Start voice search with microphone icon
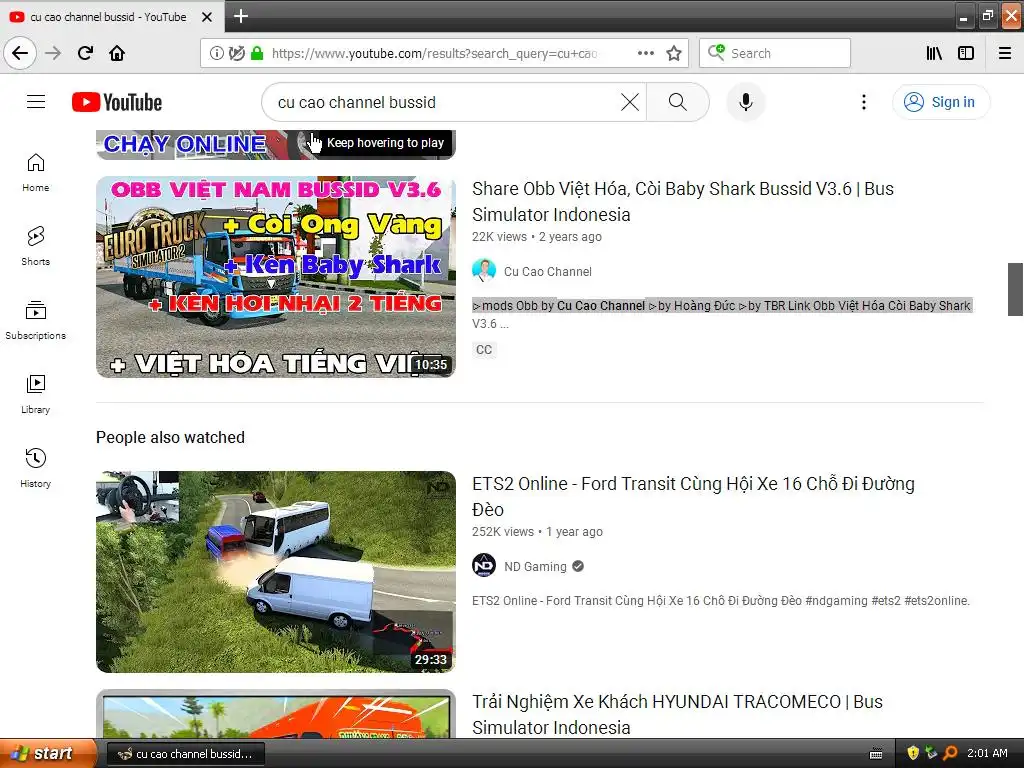 click(746, 103)
